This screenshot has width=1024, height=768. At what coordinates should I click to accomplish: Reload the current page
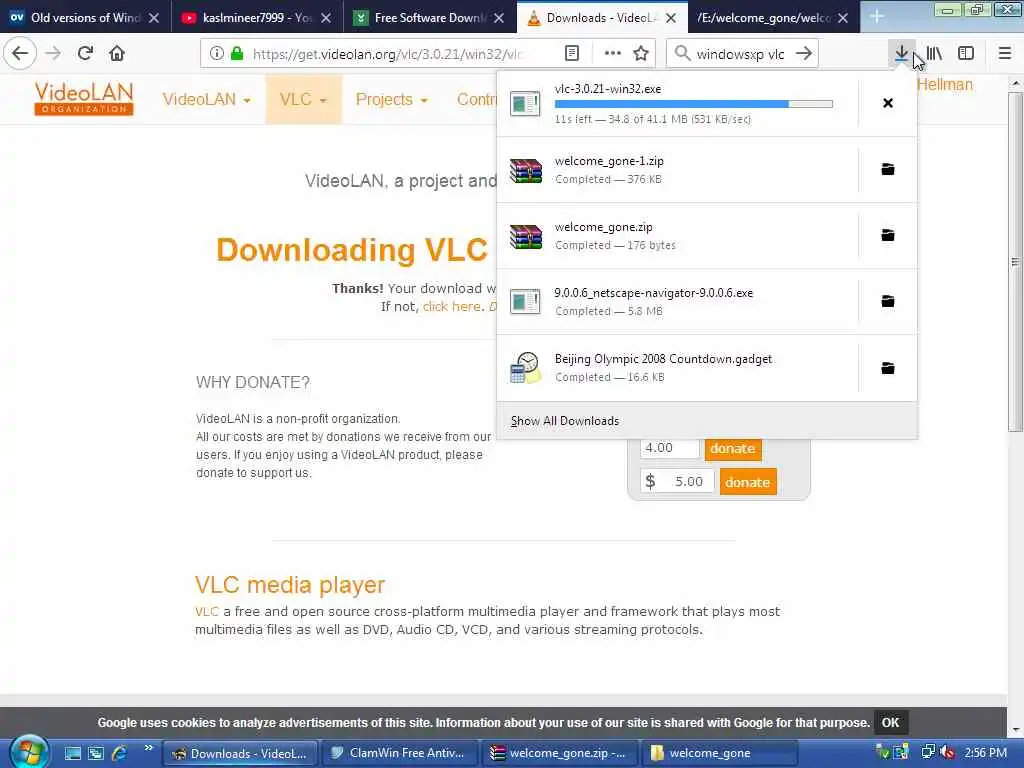coord(85,54)
